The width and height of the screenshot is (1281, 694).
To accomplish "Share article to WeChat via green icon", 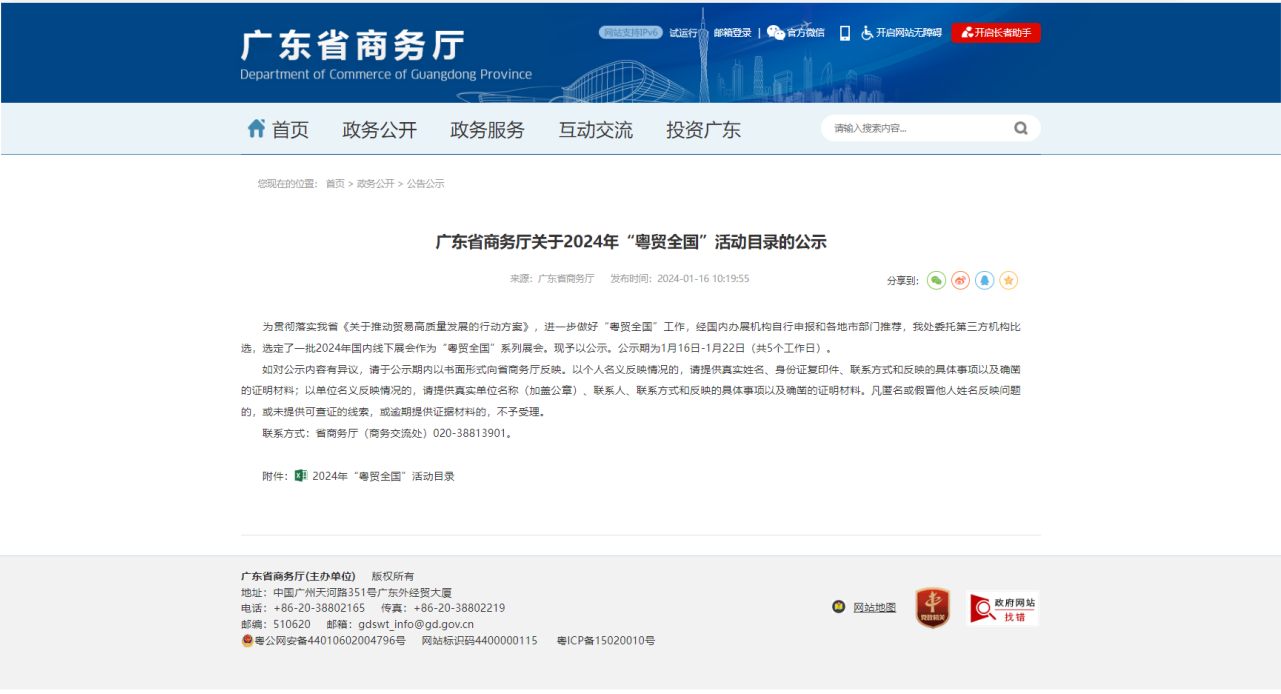I will 936,281.
